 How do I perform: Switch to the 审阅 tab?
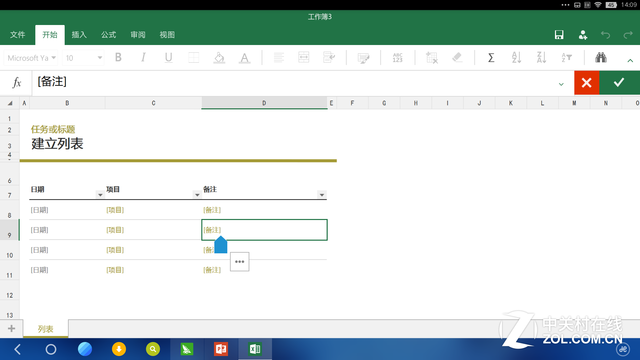point(138,35)
